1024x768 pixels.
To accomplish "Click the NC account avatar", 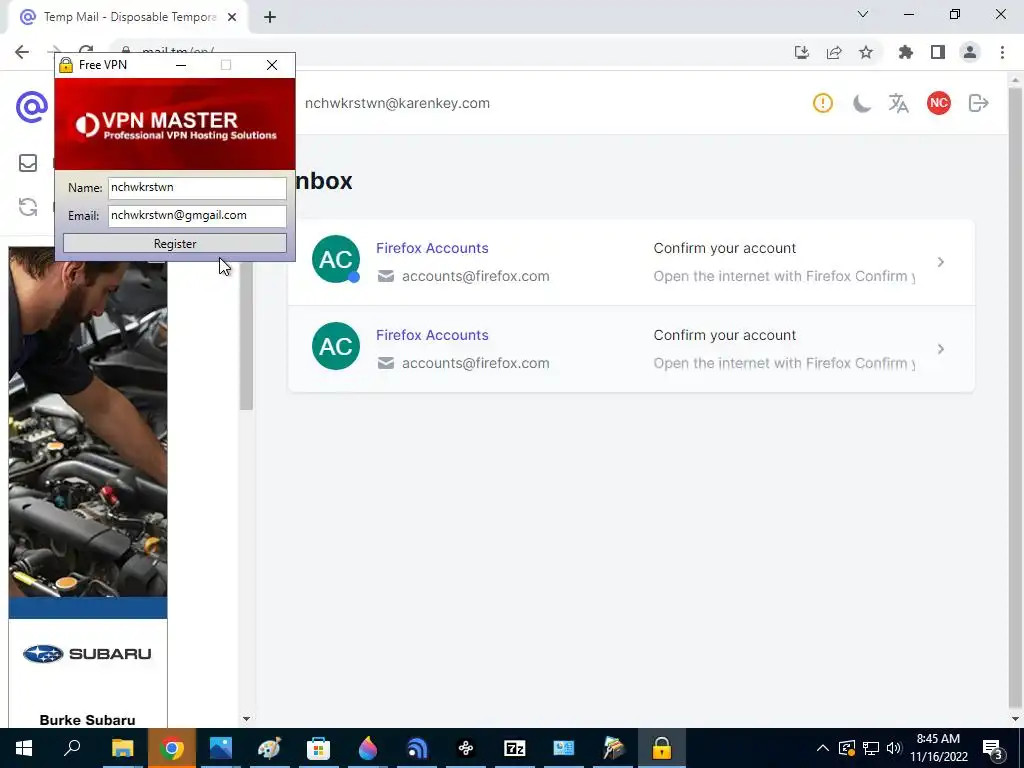I will 938,103.
